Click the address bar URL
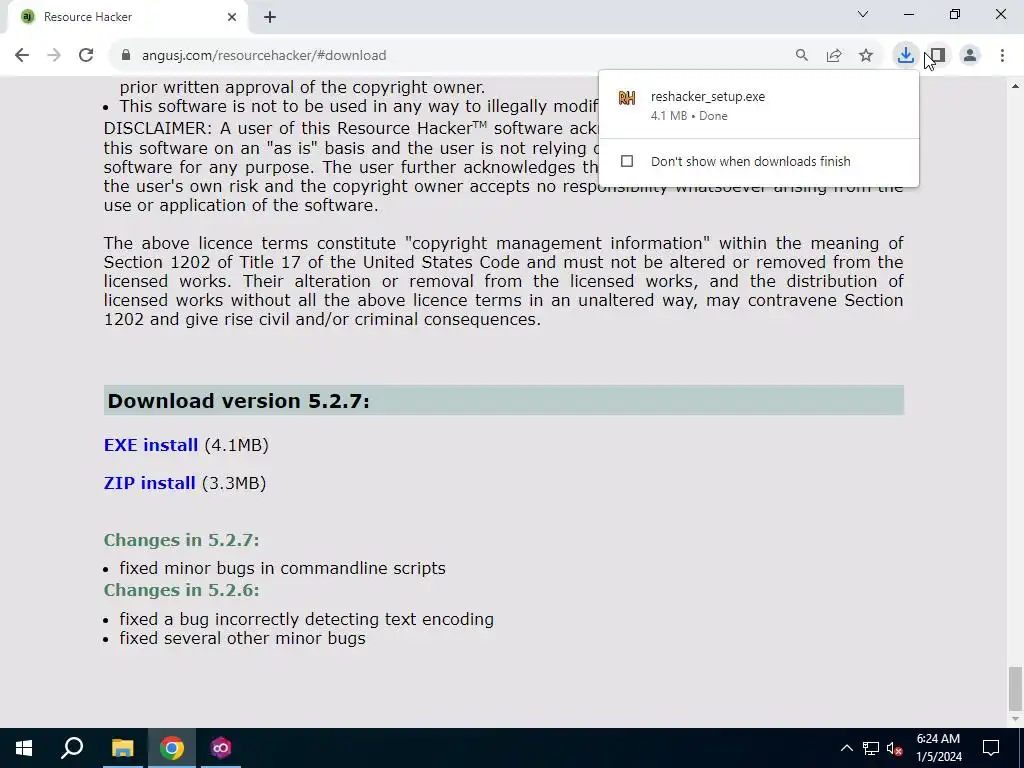Screen dimensions: 1024x768 point(264,56)
